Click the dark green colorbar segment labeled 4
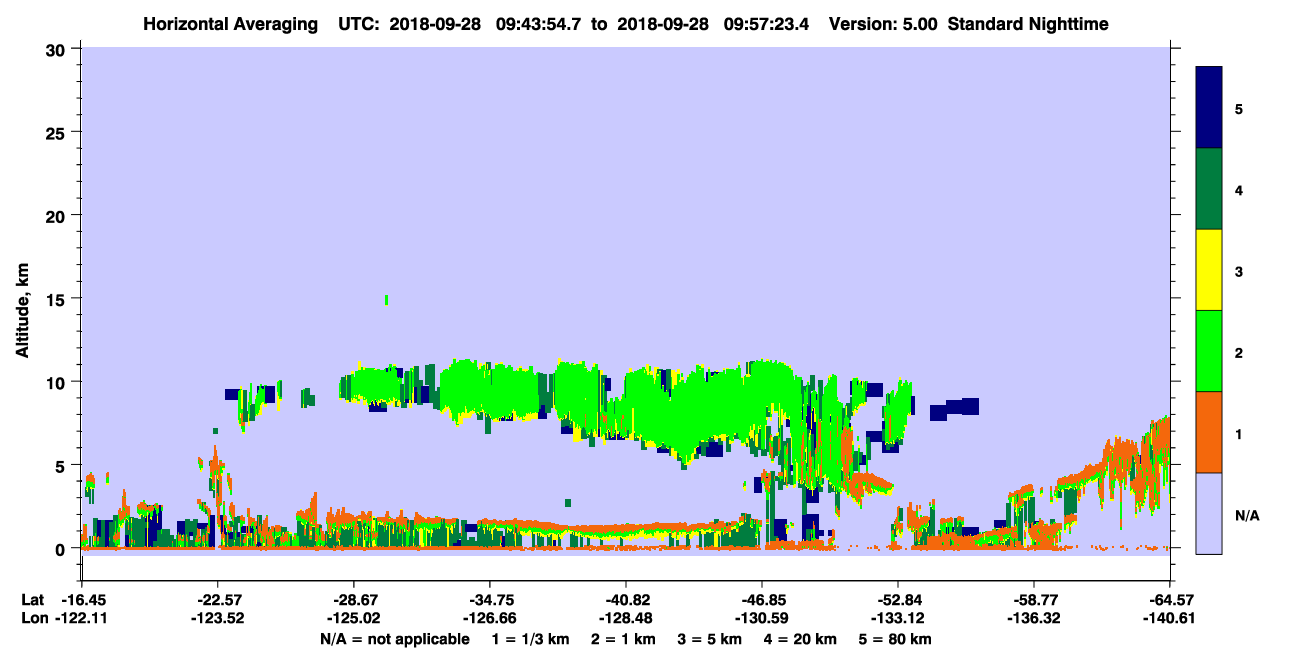1300x667 pixels. (1209, 189)
